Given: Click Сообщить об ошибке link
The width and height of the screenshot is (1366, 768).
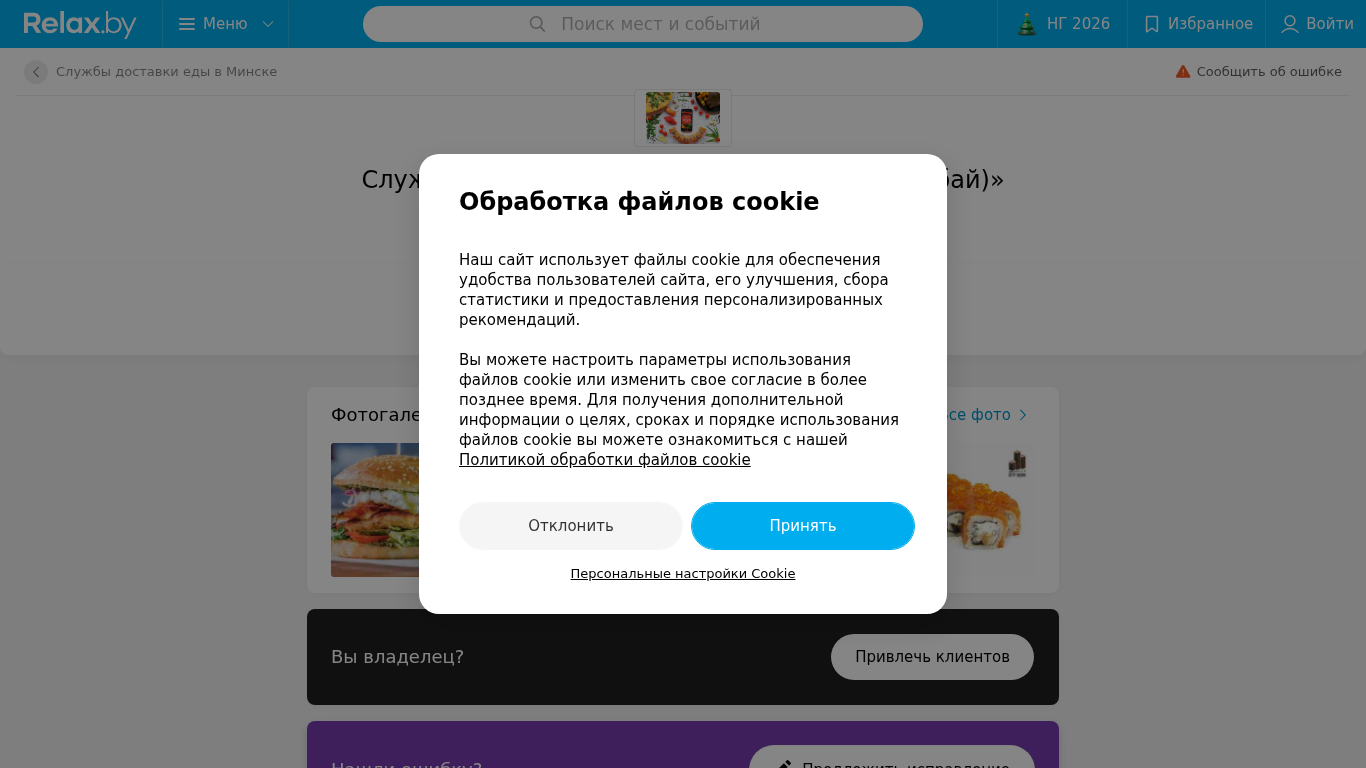Looking at the screenshot, I should pyautogui.click(x=1269, y=72).
